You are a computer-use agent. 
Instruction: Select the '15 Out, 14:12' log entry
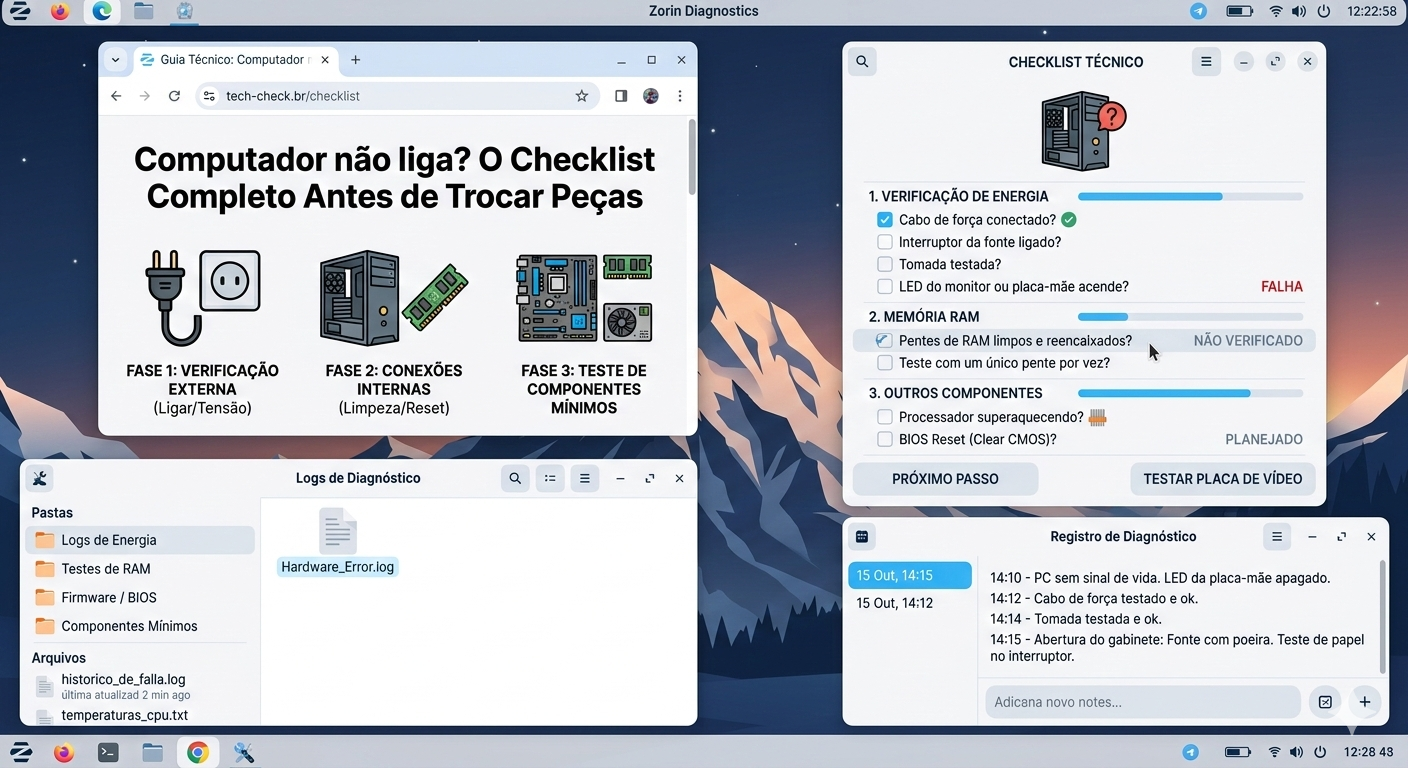[x=895, y=602]
